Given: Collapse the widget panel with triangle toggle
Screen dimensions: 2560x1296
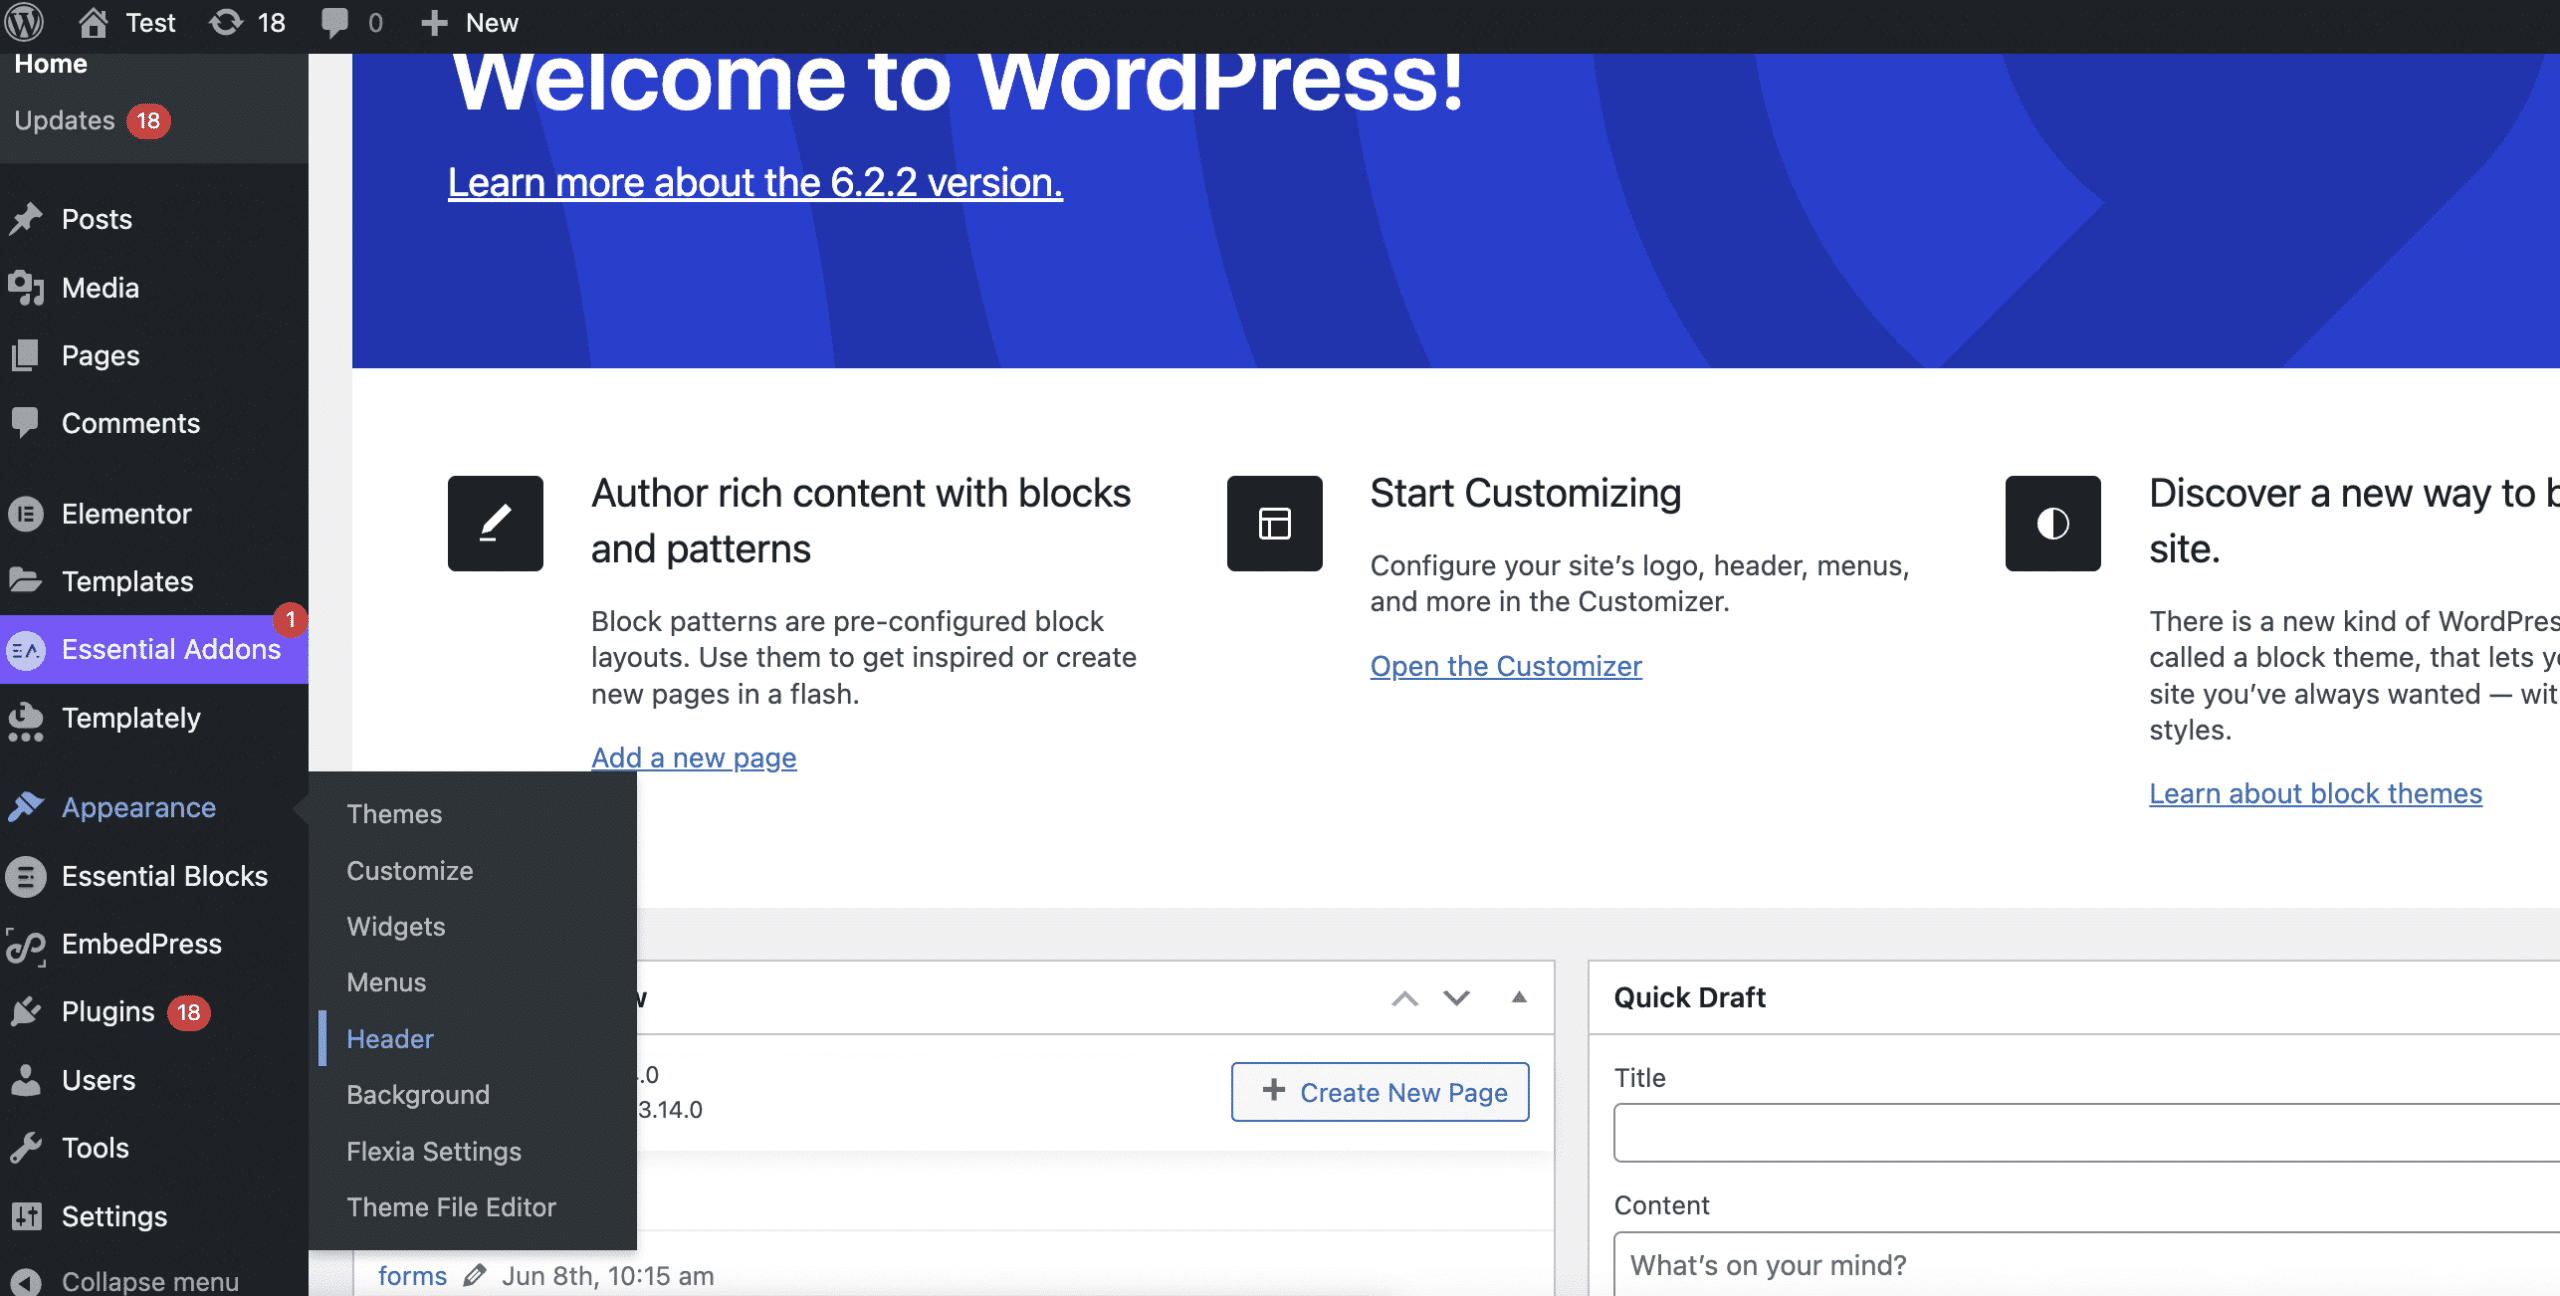Looking at the screenshot, I should pyautogui.click(x=1518, y=997).
